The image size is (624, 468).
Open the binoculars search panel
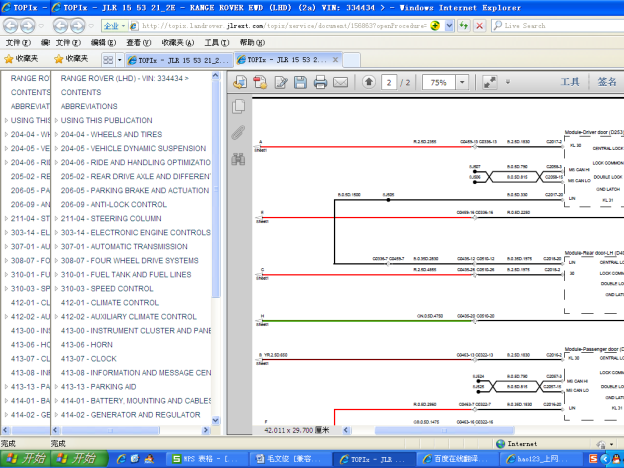[238, 159]
